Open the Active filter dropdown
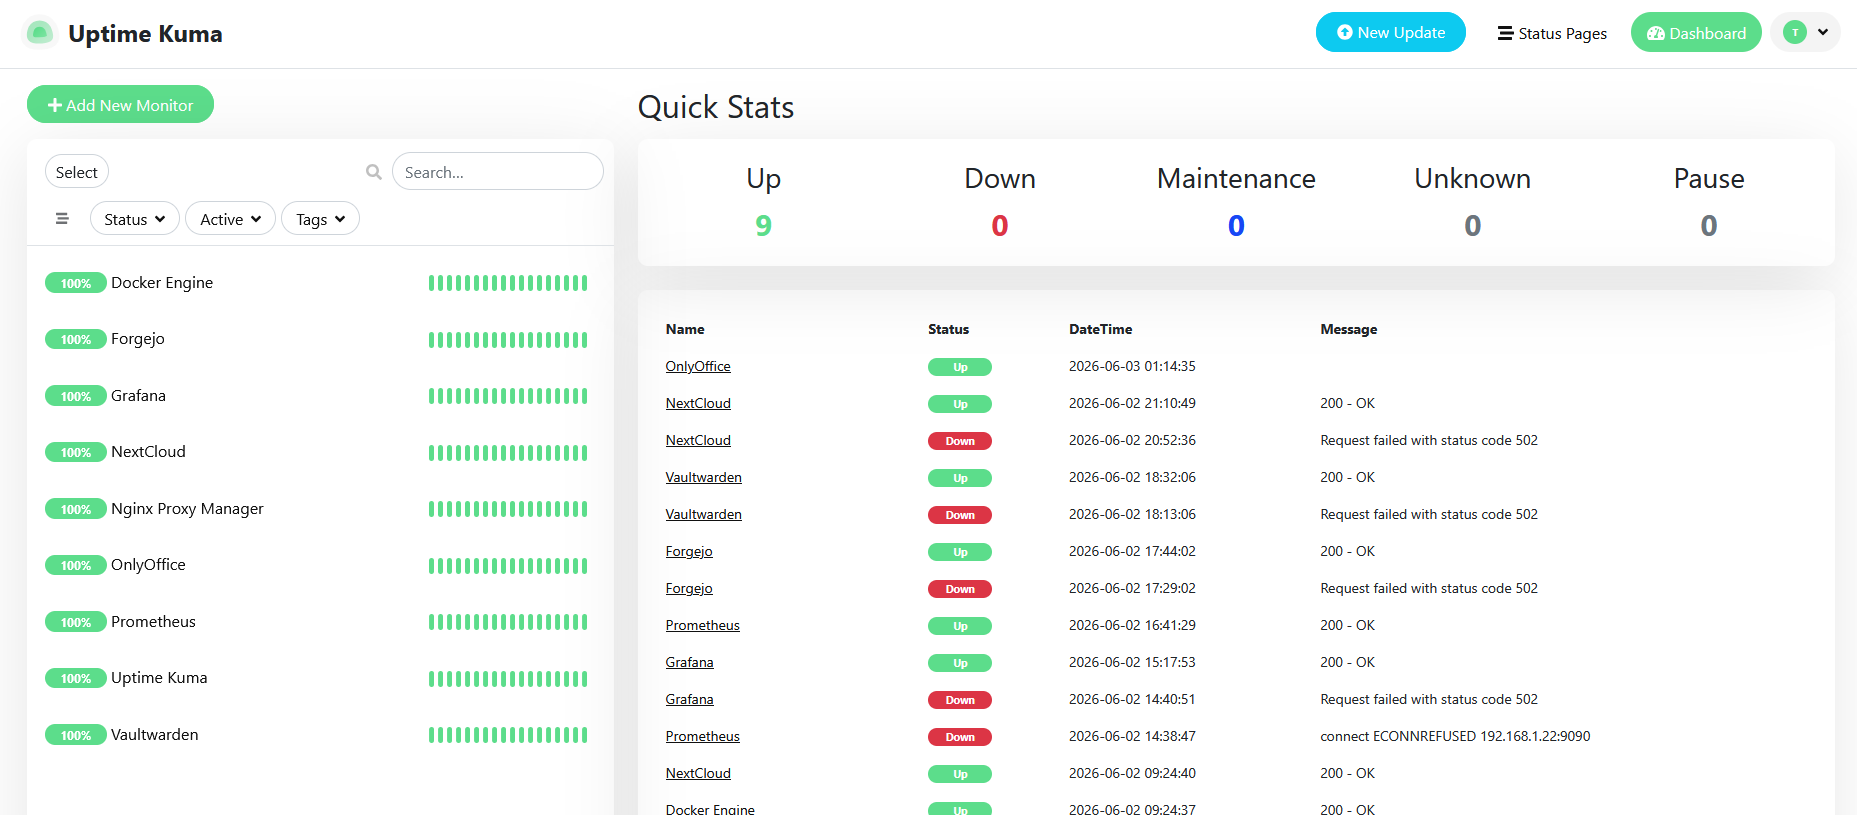Image resolution: width=1857 pixels, height=815 pixels. tap(230, 218)
